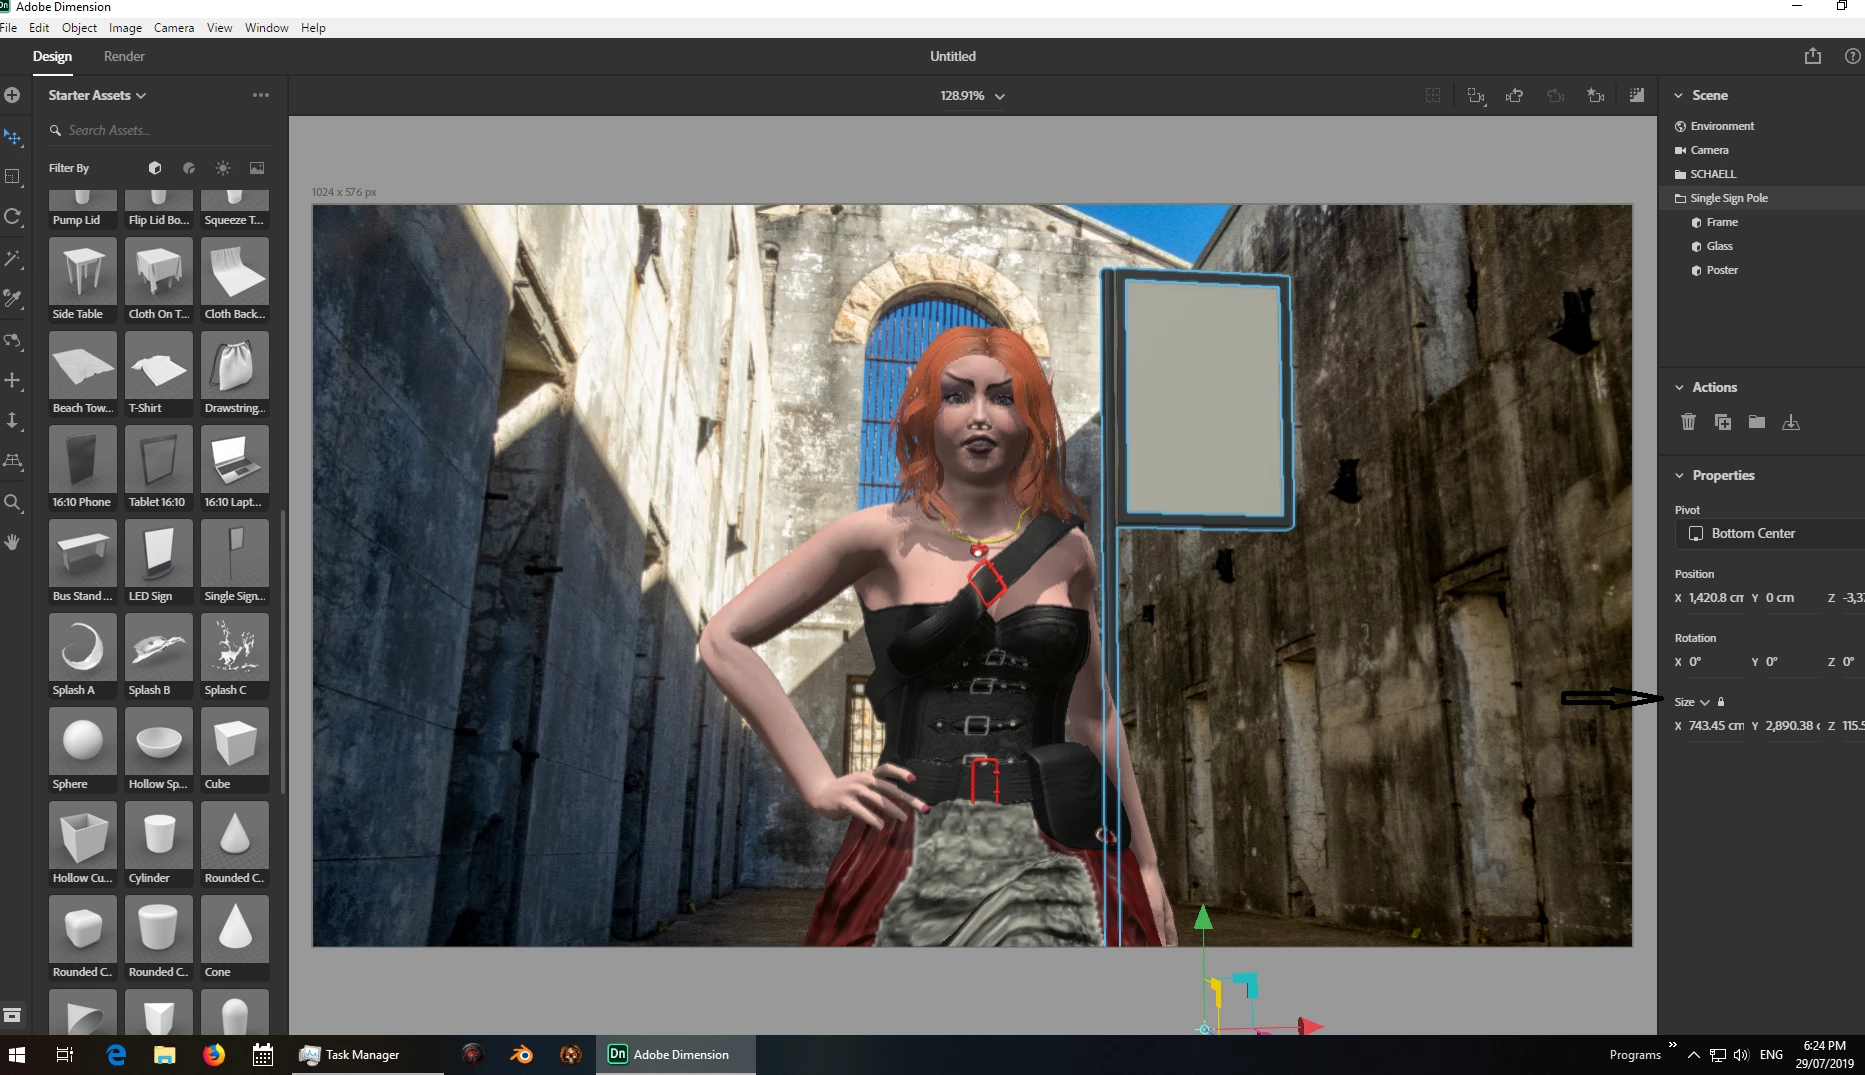Click the Rotation X value field

1716,662
